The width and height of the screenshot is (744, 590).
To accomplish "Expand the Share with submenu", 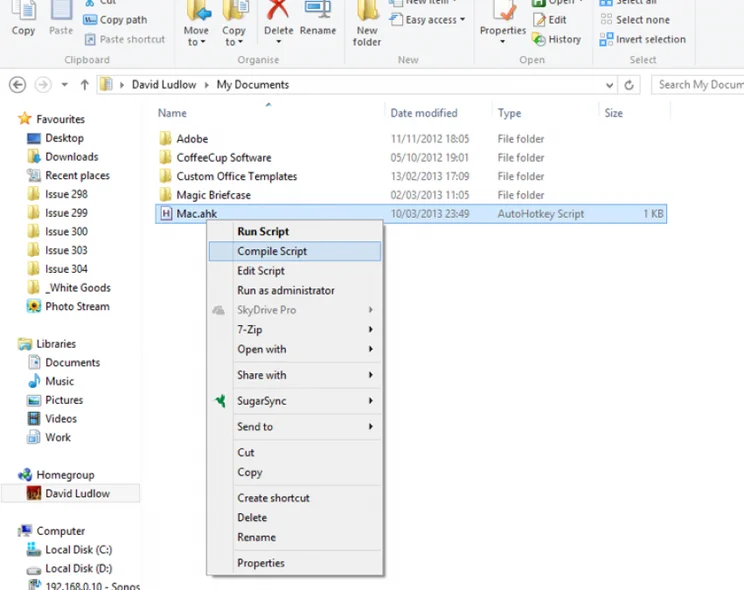I will pyautogui.click(x=295, y=375).
